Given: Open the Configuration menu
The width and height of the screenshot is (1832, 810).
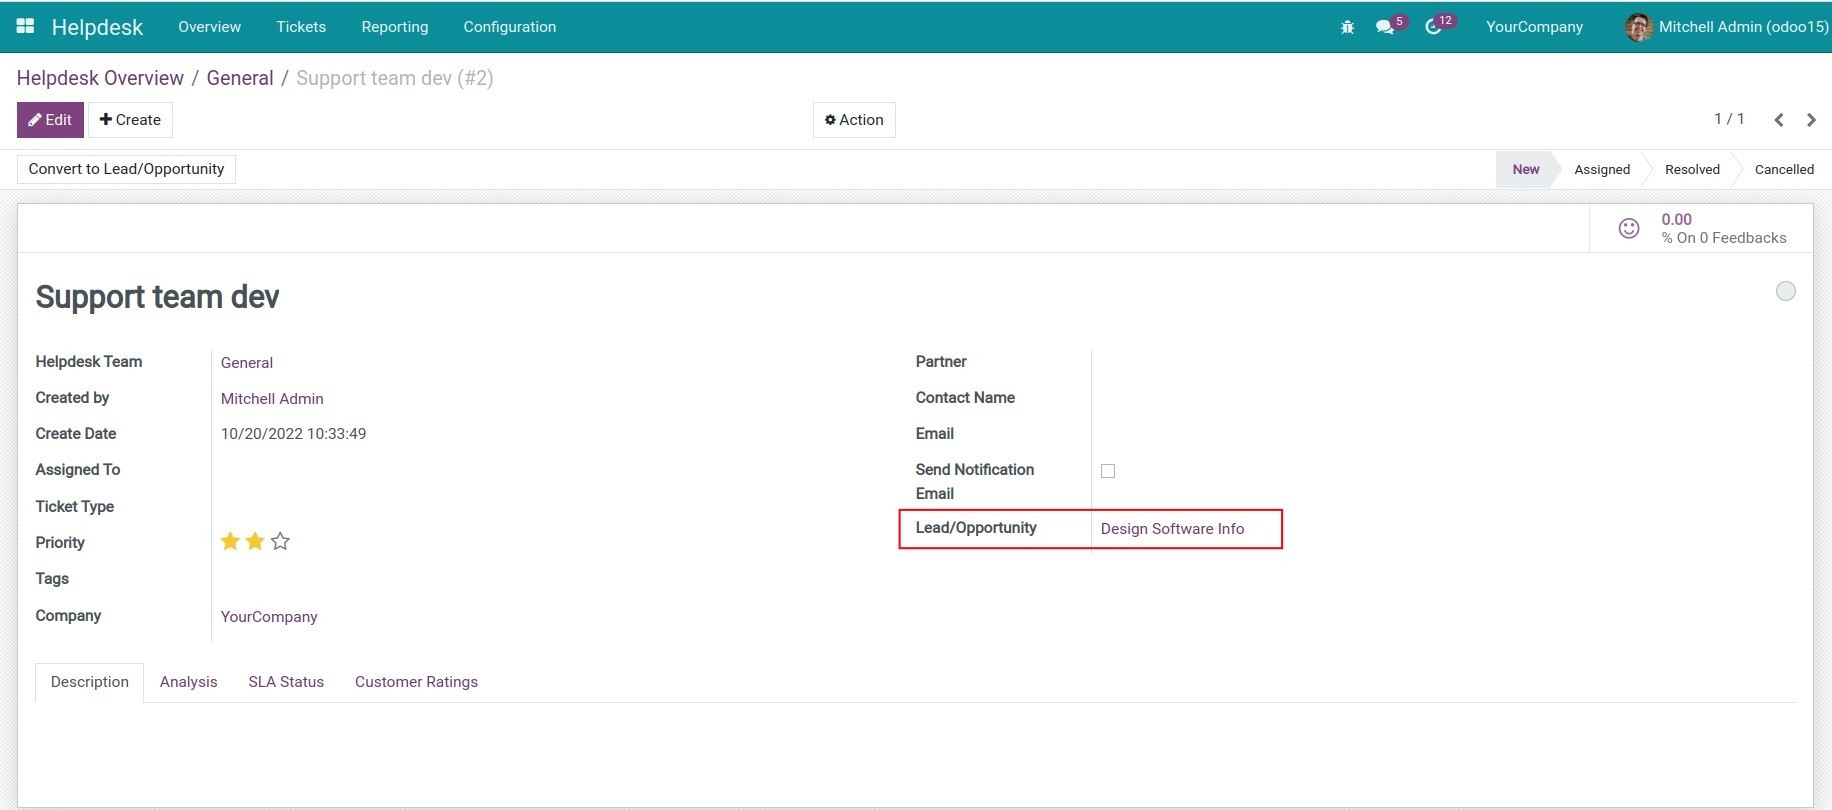Looking at the screenshot, I should (x=509, y=27).
